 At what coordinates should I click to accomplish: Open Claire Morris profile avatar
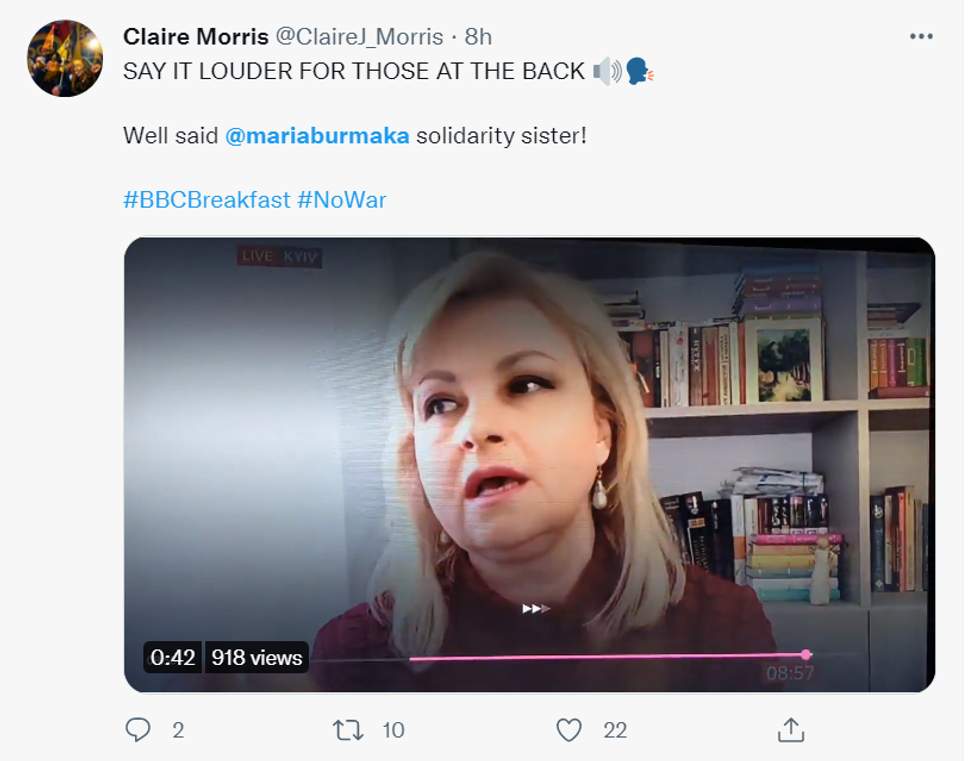65,59
